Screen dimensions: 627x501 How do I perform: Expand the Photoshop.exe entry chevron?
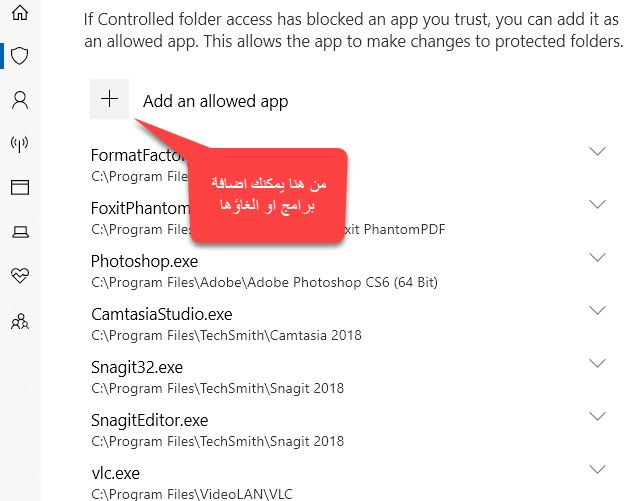[598, 257]
